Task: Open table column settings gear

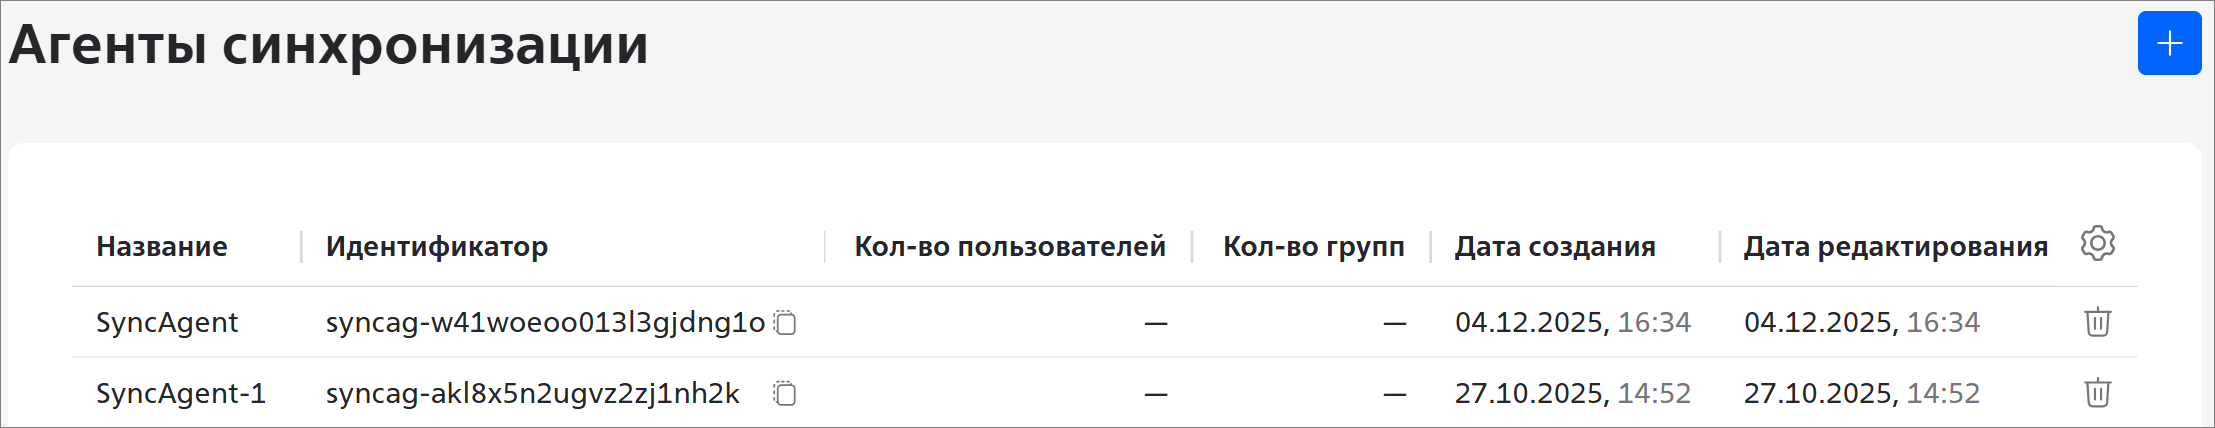Action: coord(2097,244)
